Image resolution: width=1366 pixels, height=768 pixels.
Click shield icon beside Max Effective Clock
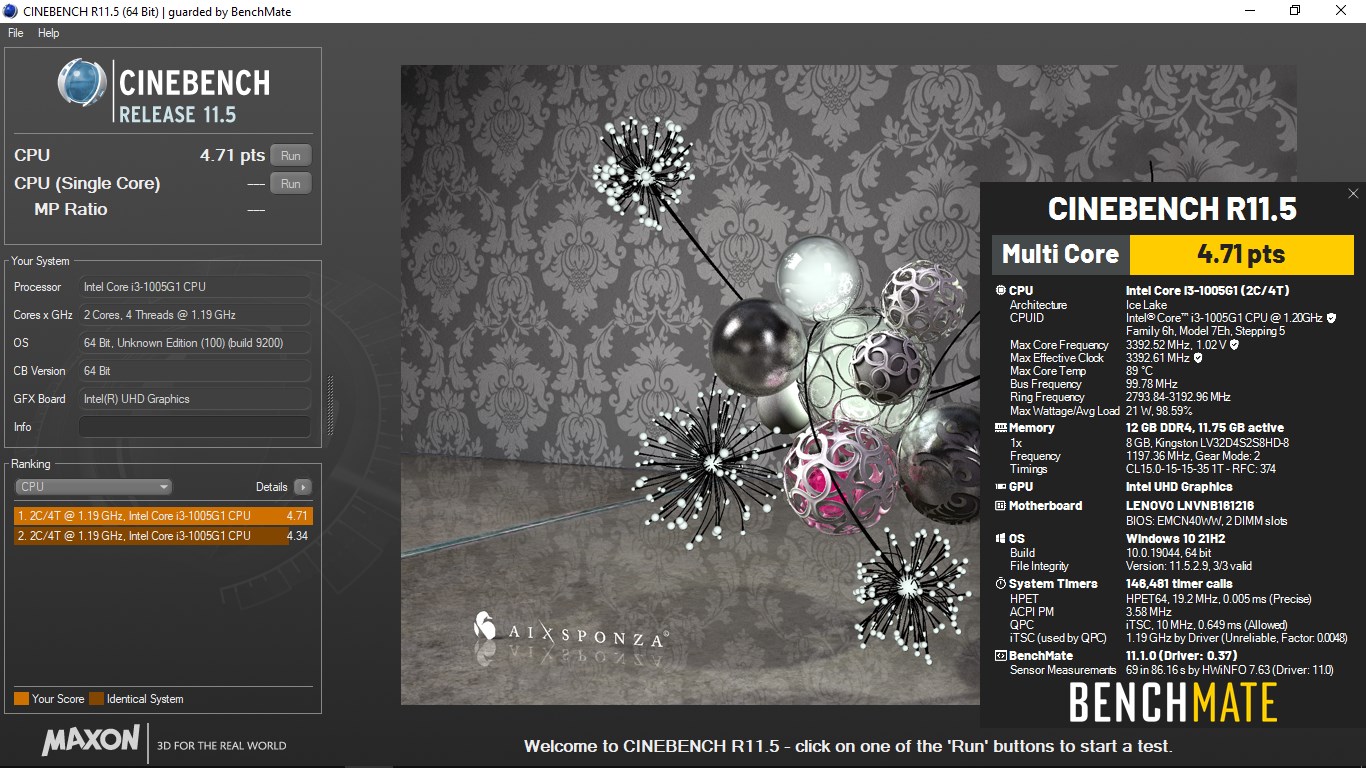(x=1198, y=358)
